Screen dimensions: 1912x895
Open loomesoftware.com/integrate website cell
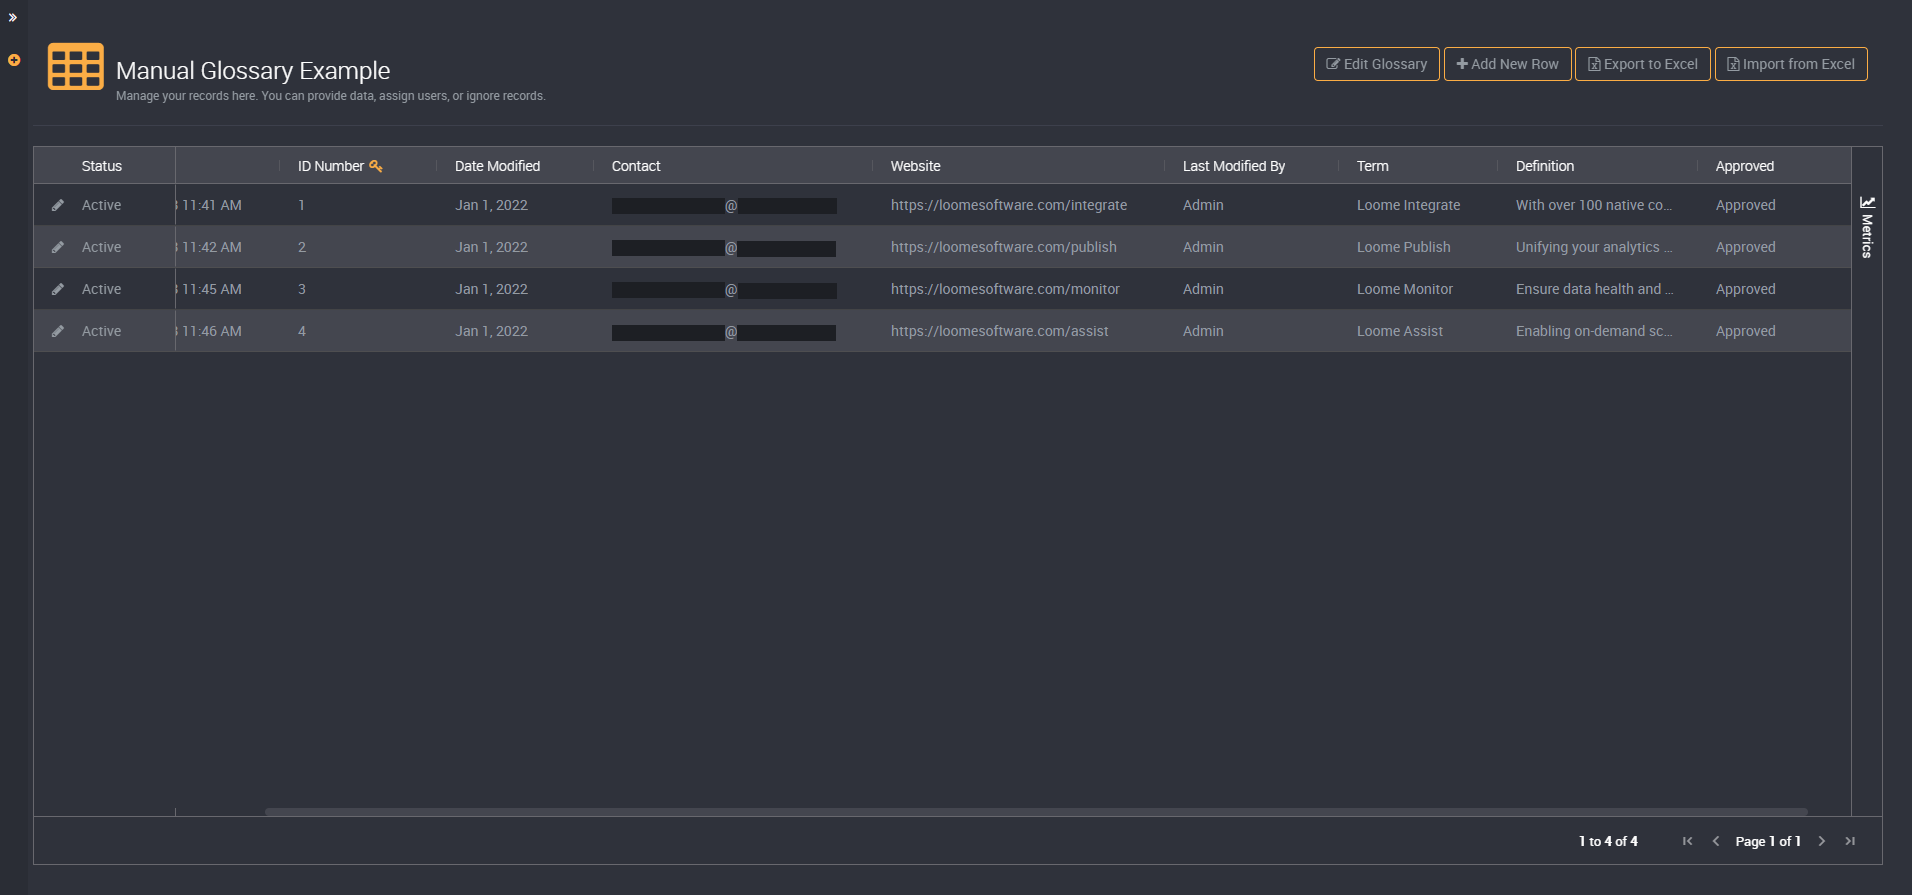click(1009, 205)
